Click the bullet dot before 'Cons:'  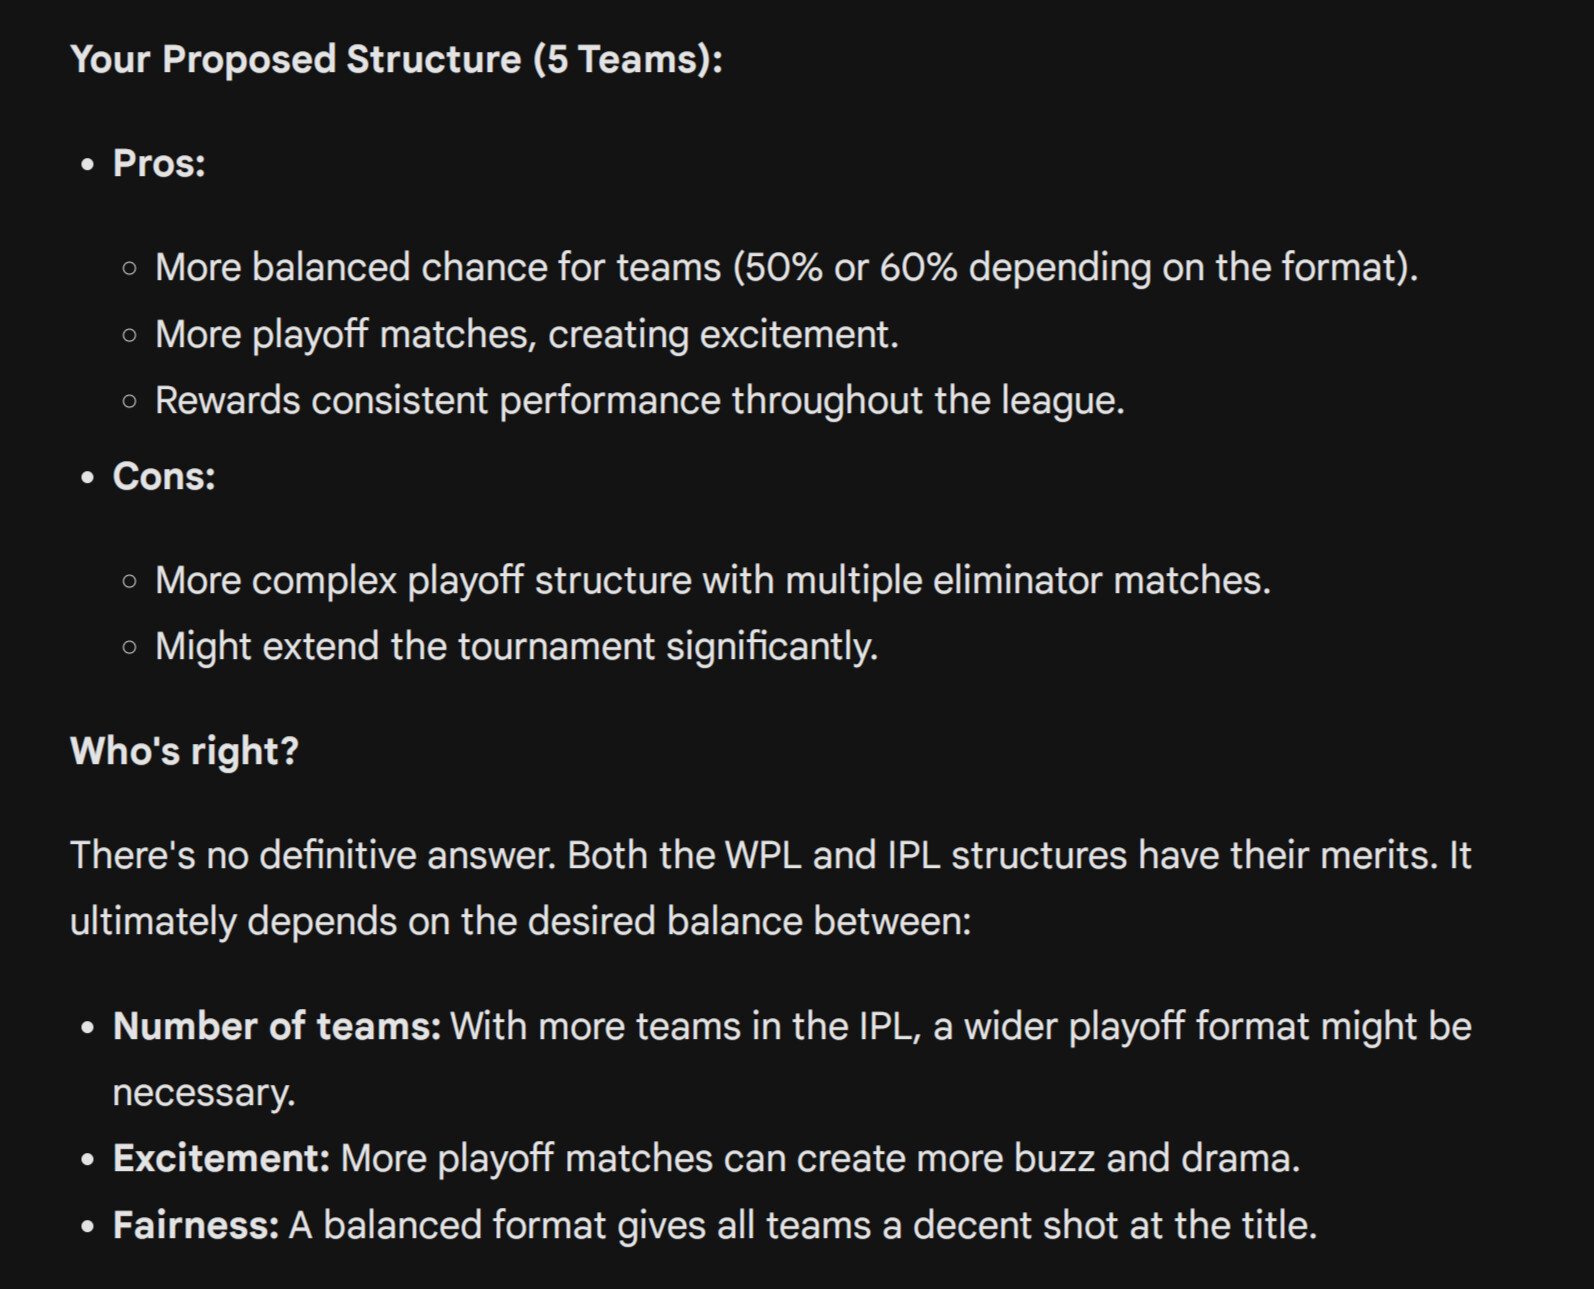click(88, 478)
